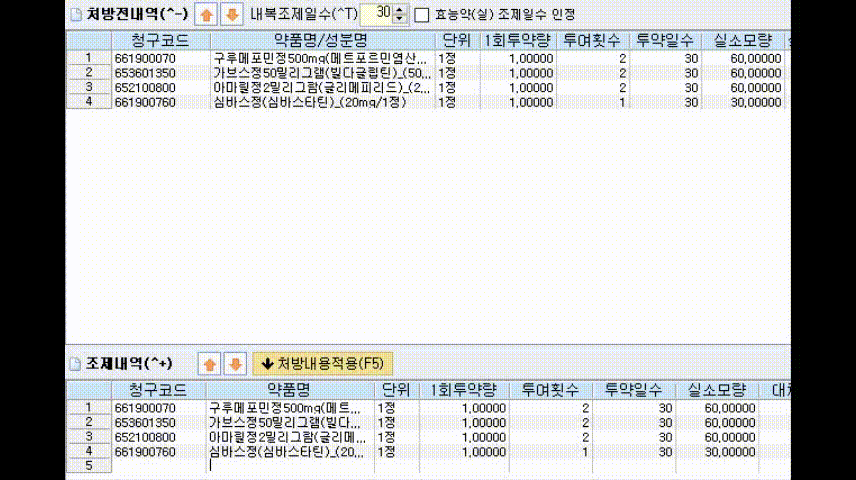This screenshot has height=480, width=856.
Task: Click the move-down arrow beside 처방전내역
Action: pos(231,15)
